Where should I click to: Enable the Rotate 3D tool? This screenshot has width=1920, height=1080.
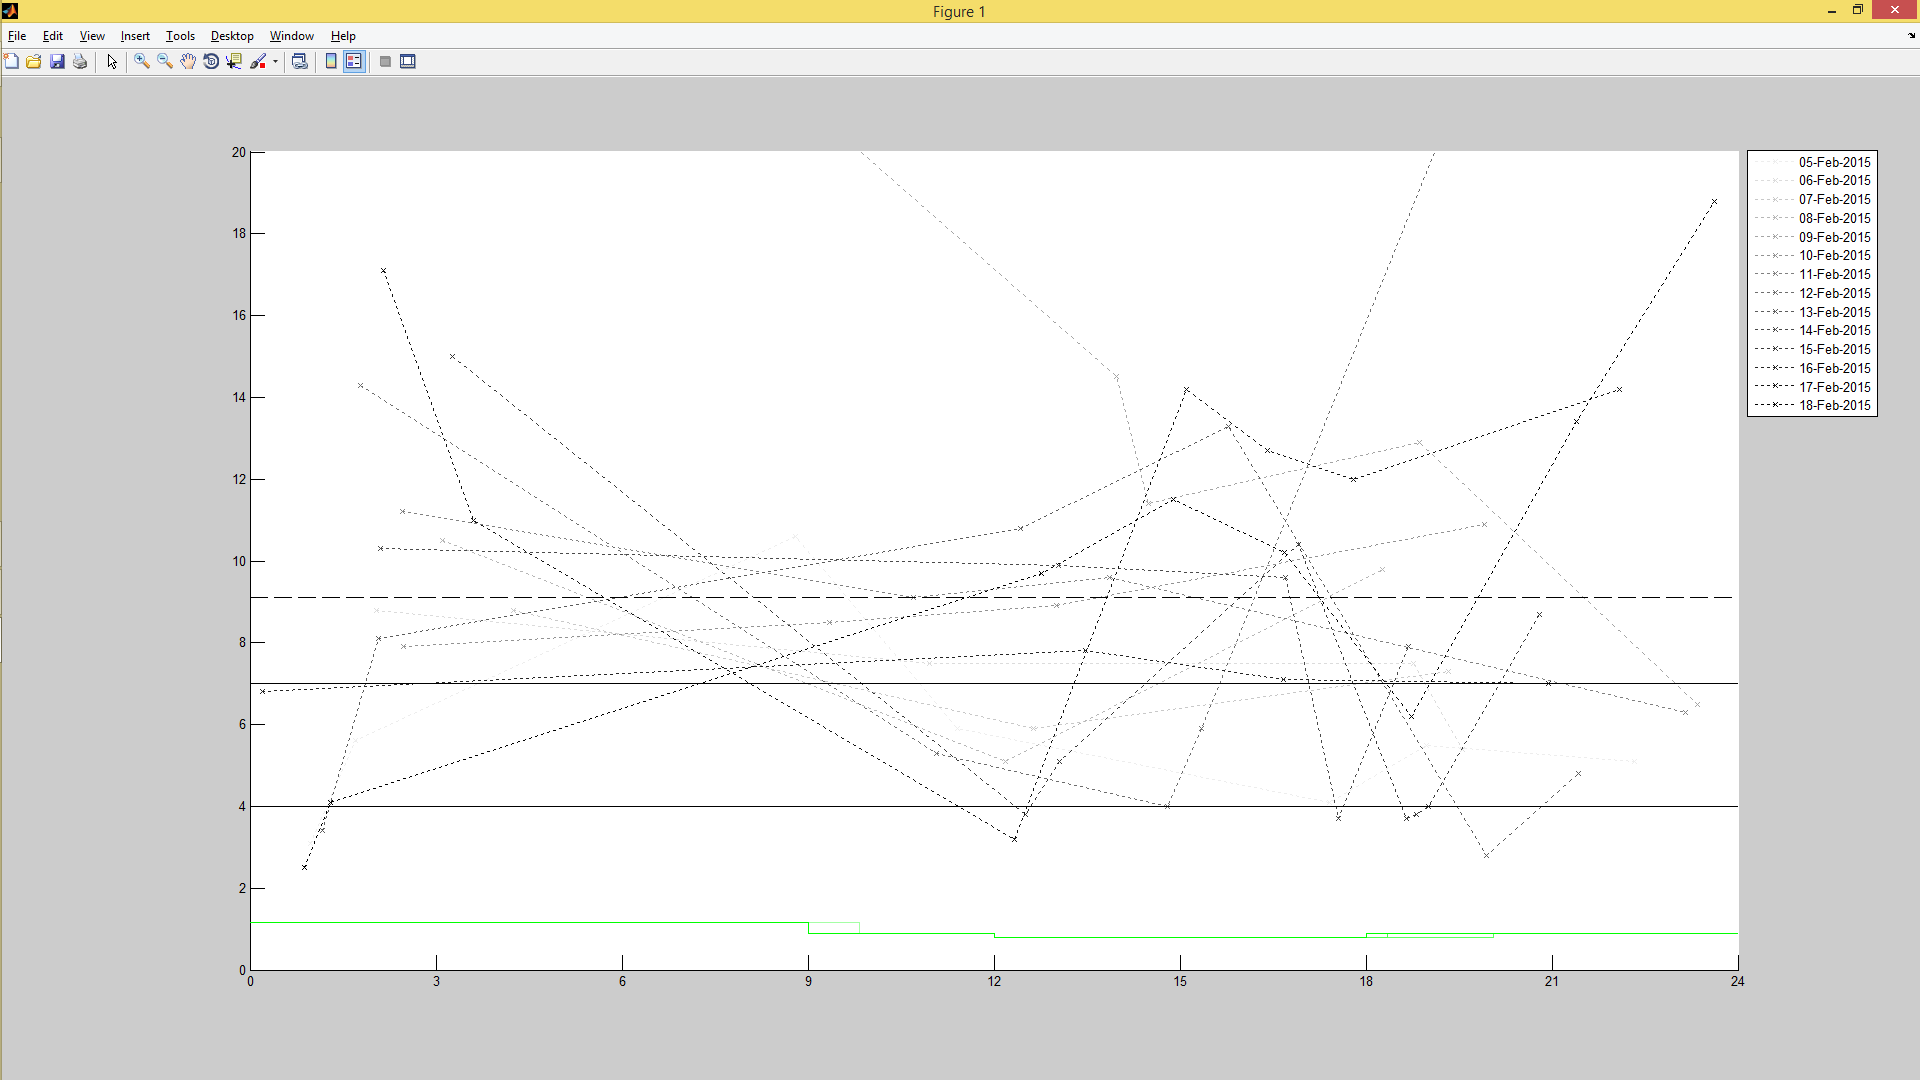click(211, 62)
